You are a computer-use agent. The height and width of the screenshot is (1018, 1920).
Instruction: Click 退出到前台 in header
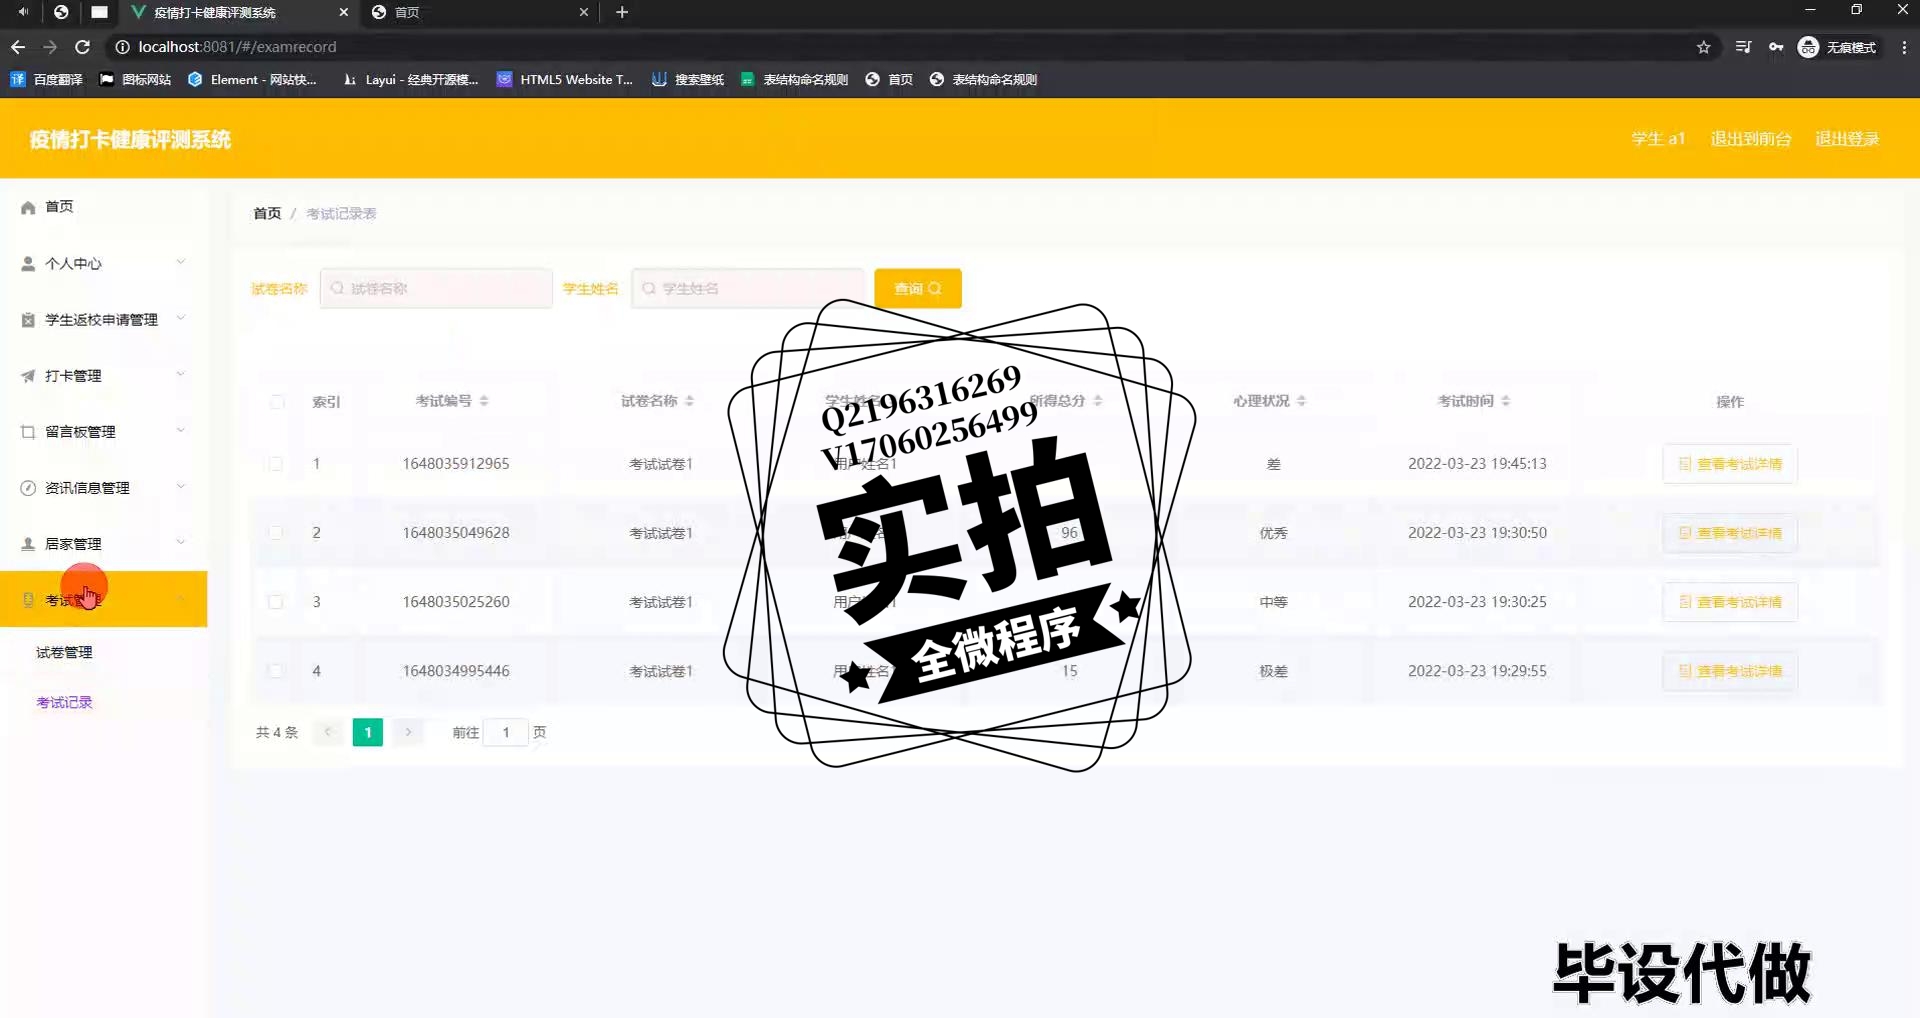pos(1750,139)
